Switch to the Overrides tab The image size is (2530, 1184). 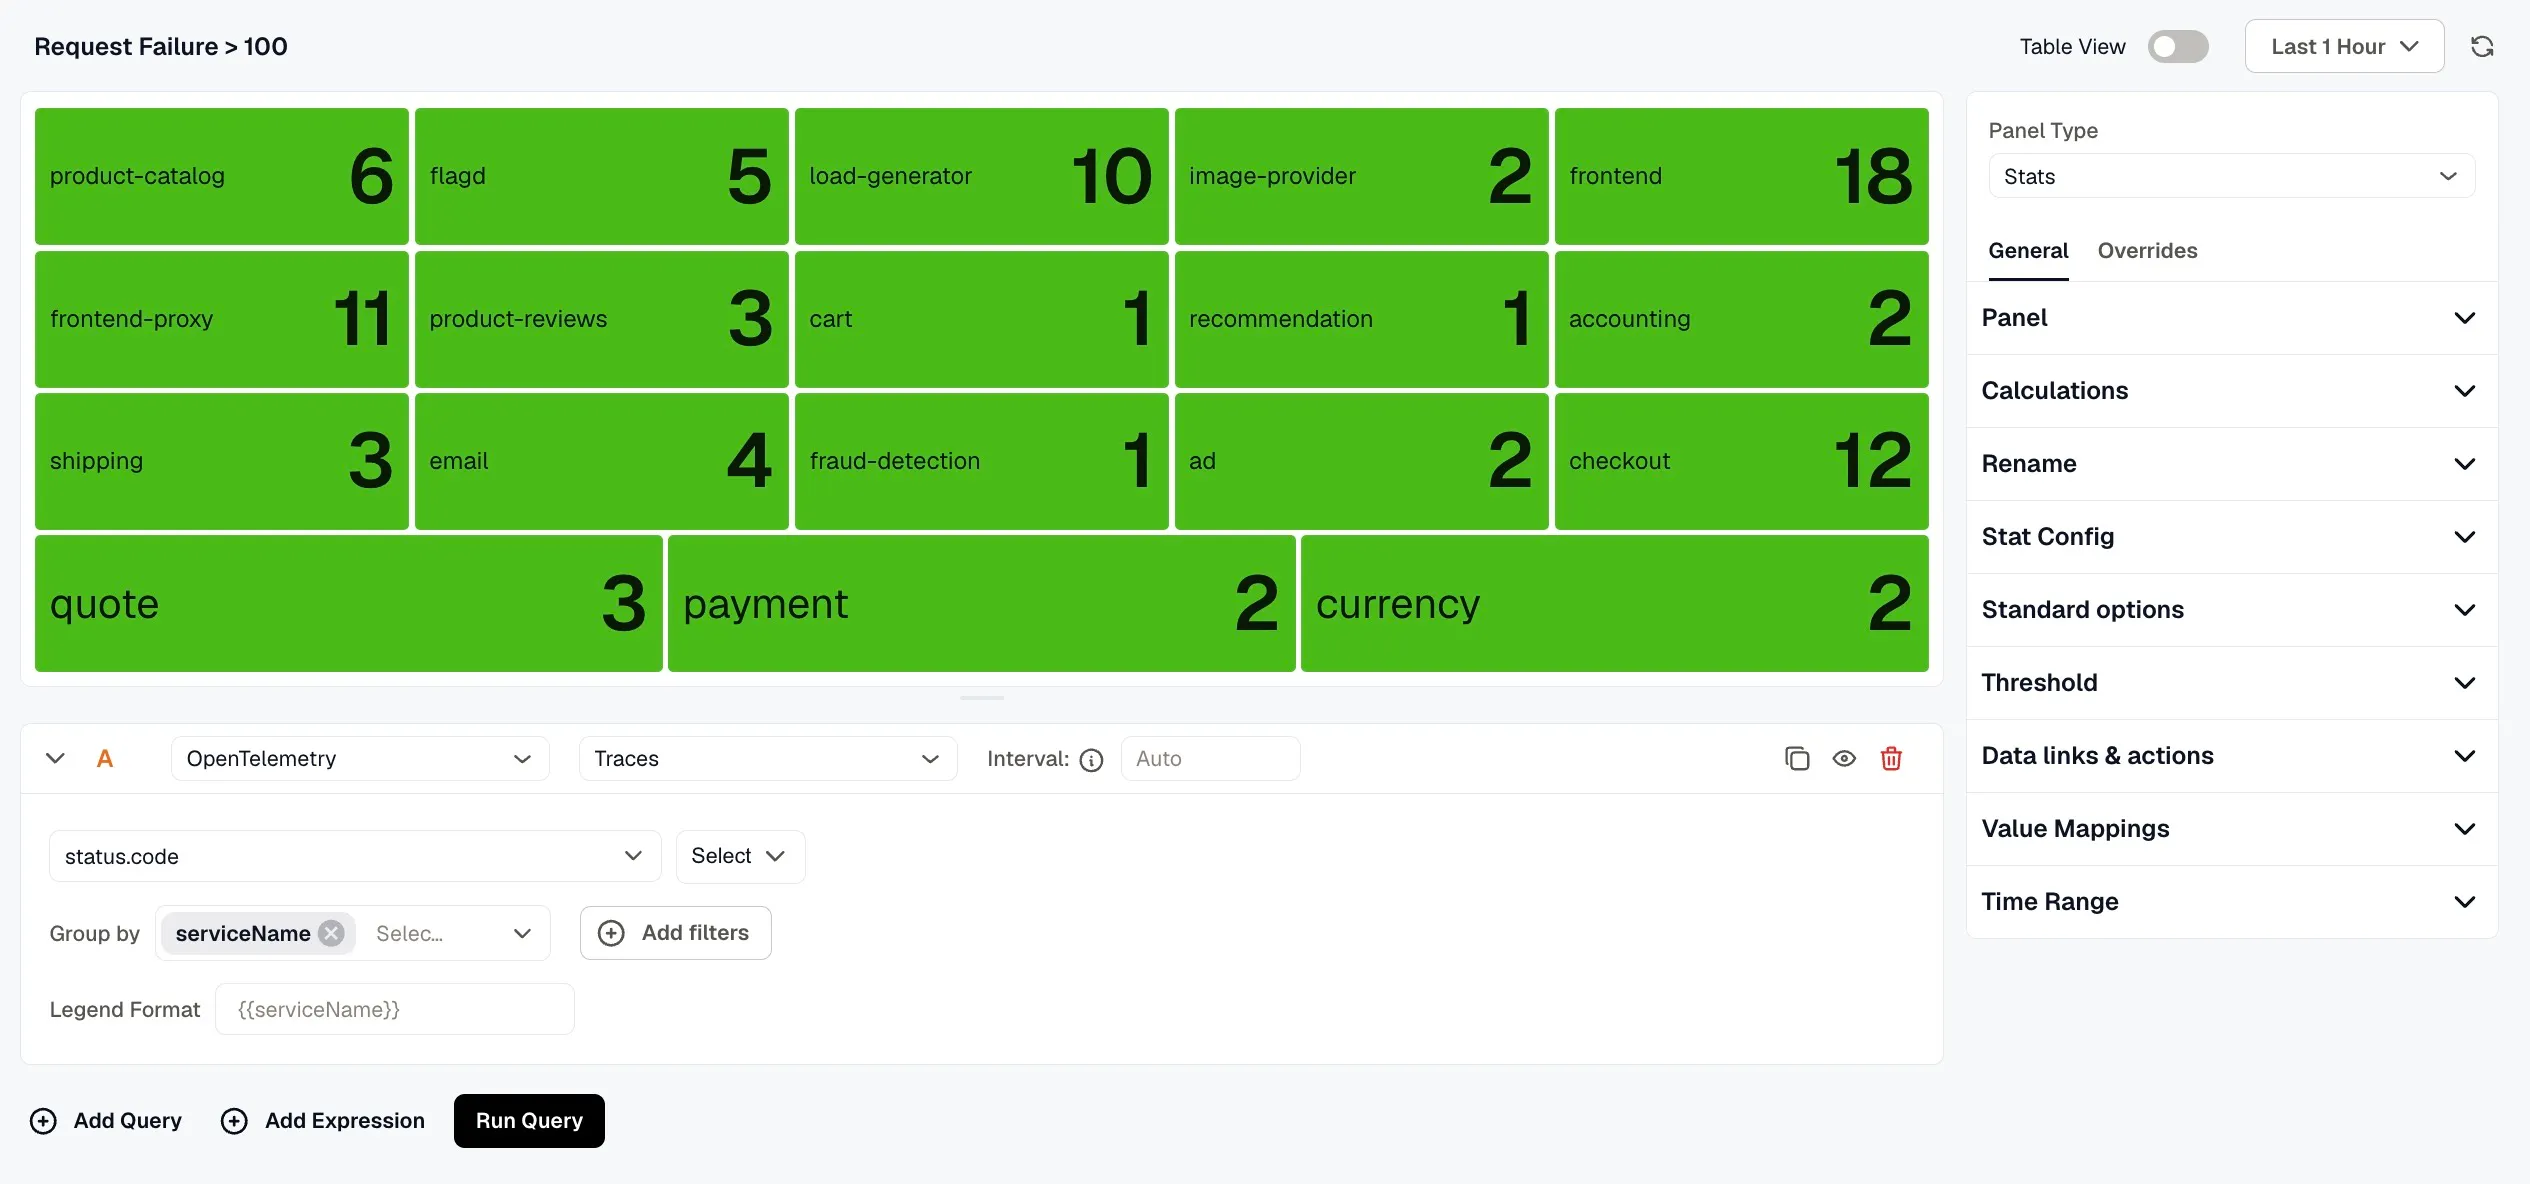point(2147,251)
